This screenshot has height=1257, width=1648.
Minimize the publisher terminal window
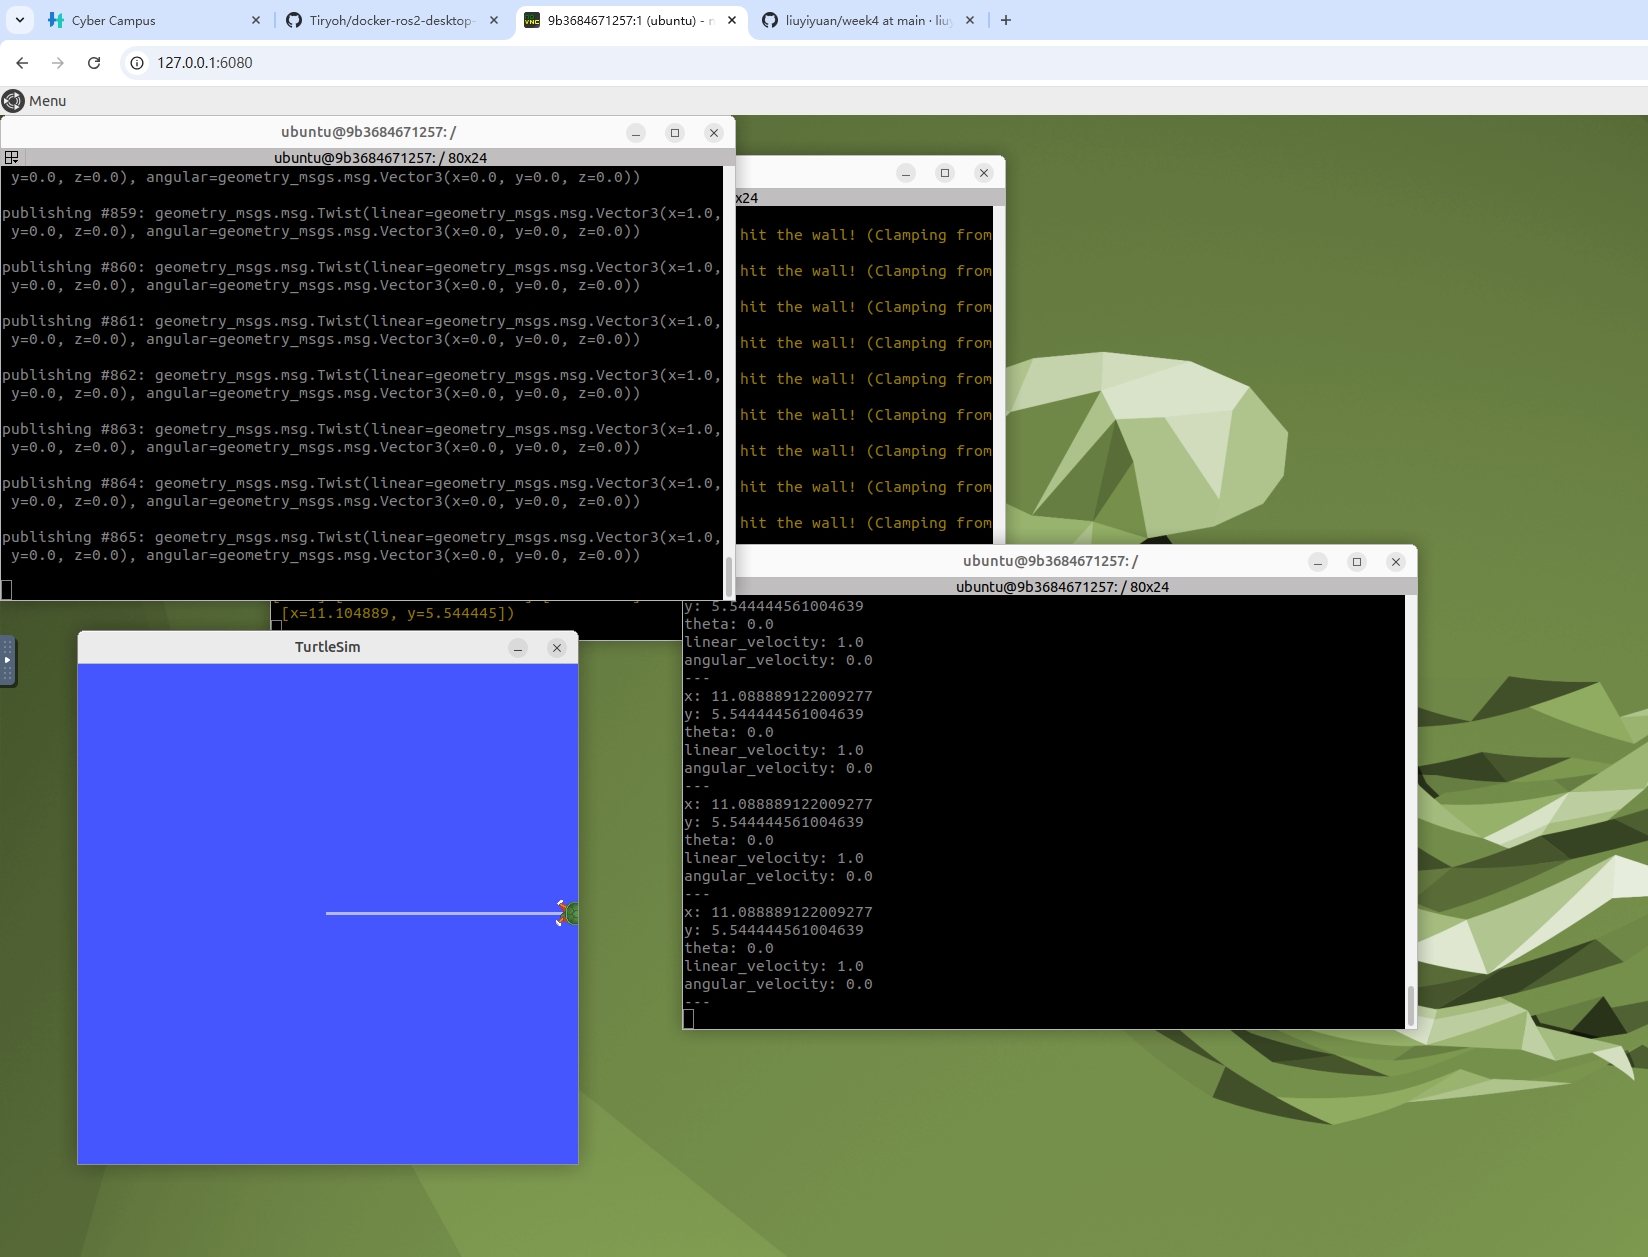[x=636, y=133]
